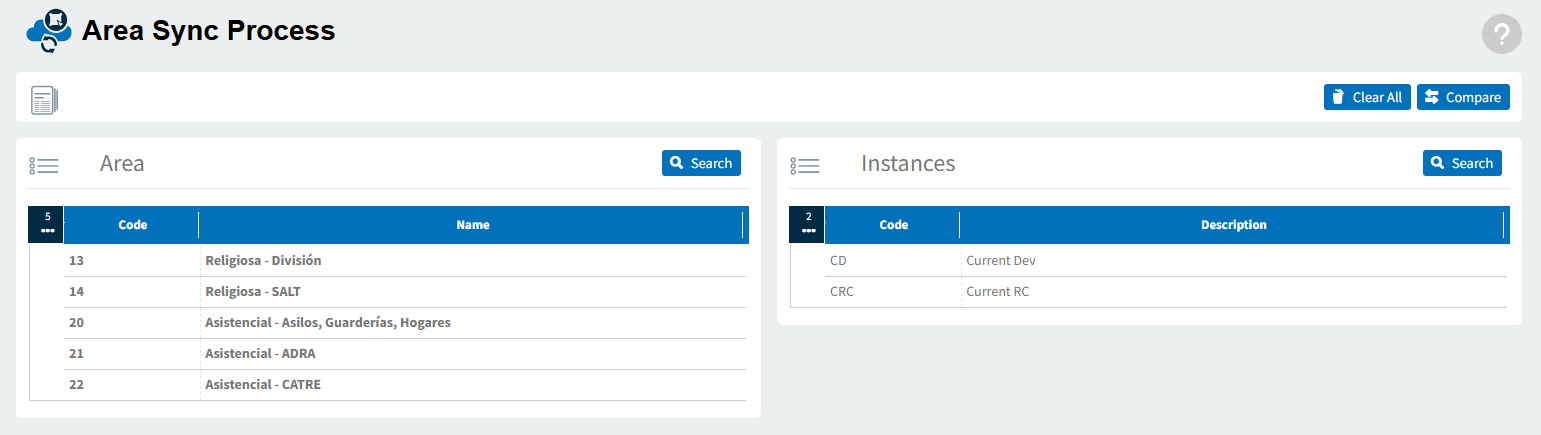1541x435 pixels.
Task: Open the help question mark icon
Action: [1501, 34]
